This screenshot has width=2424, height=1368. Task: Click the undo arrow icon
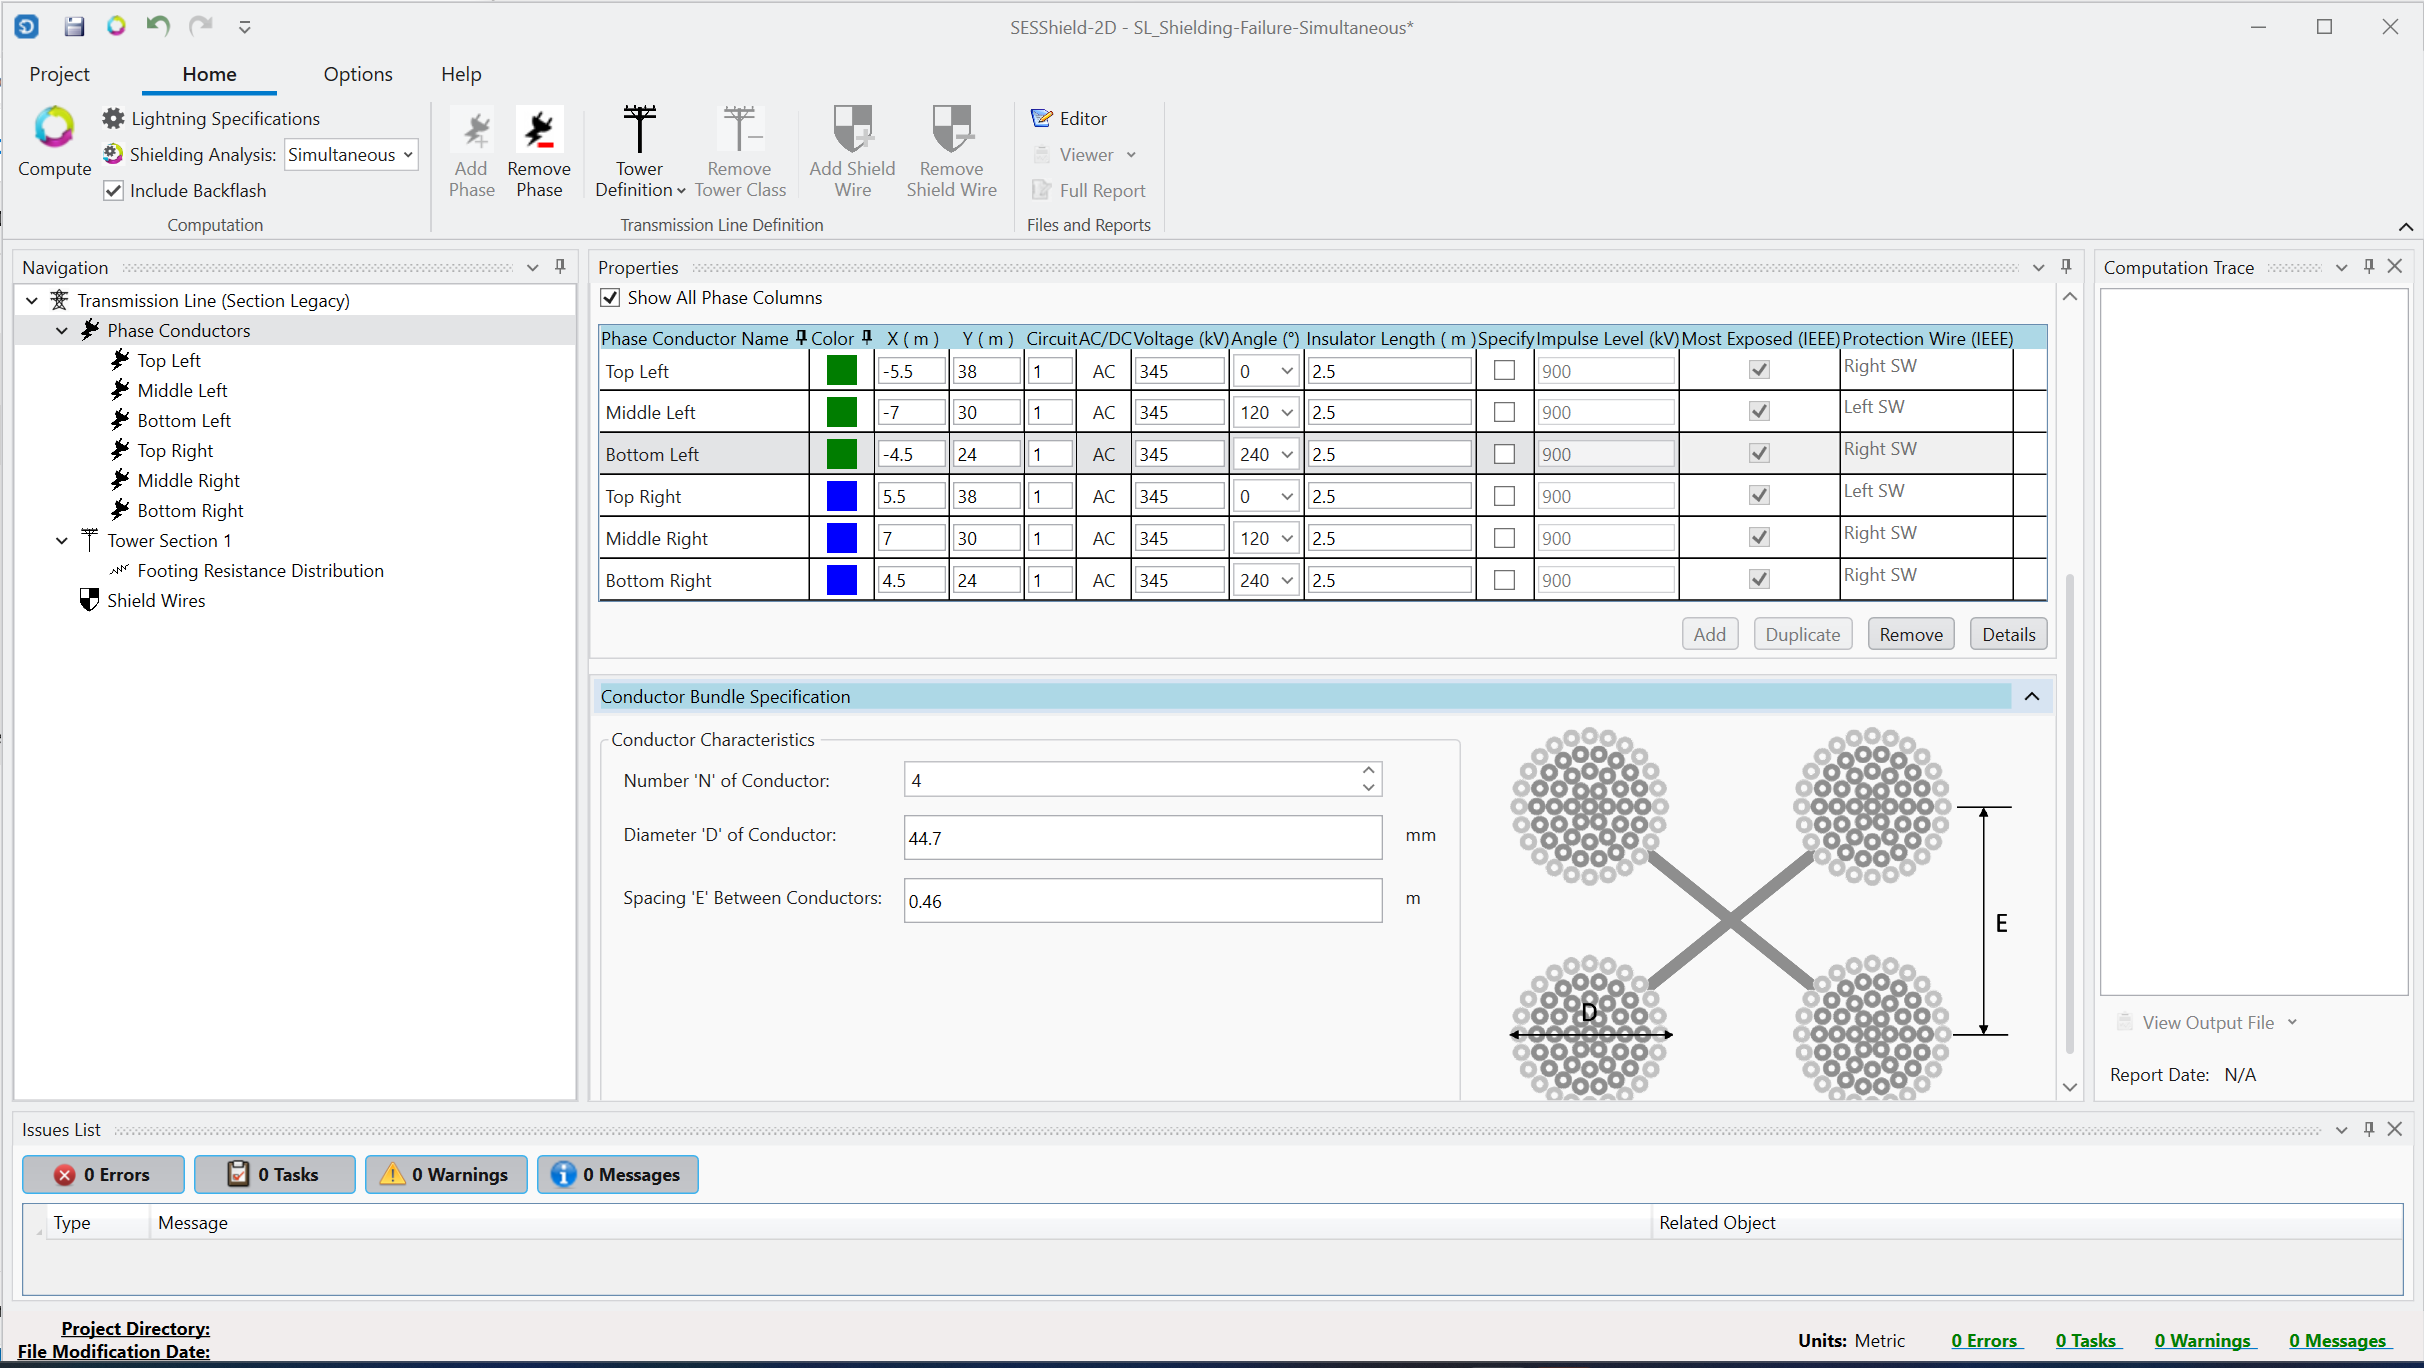(157, 26)
